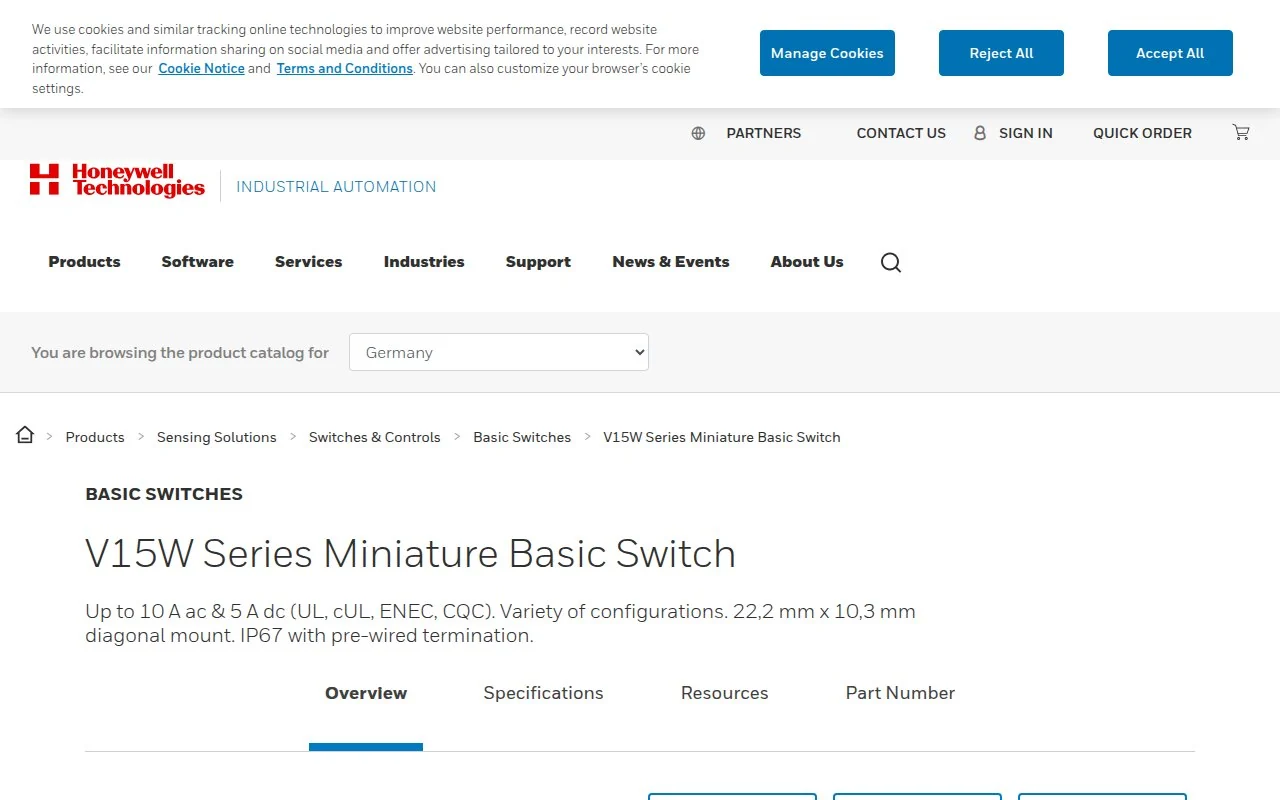Open the Quick Order link
The image size is (1280, 800).
tap(1142, 133)
